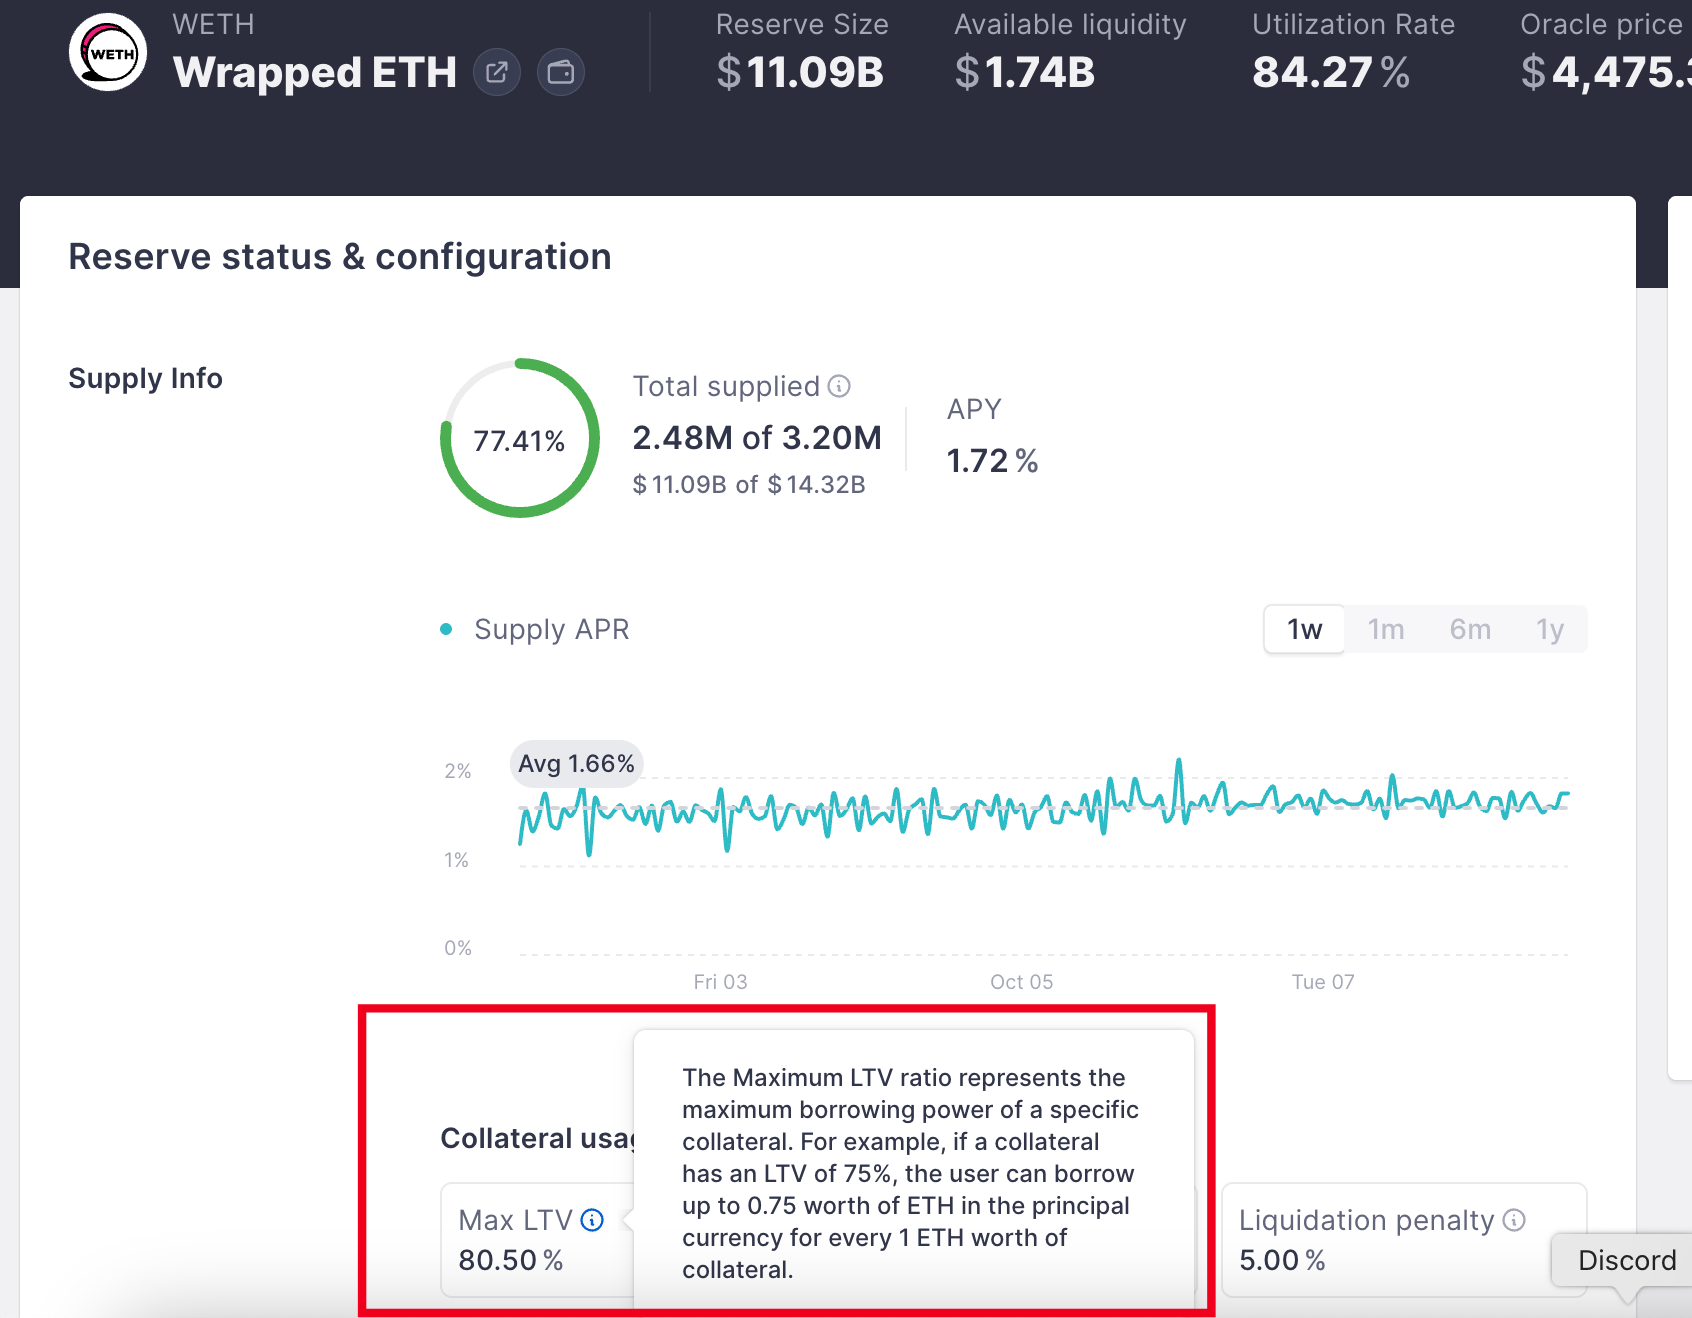The height and width of the screenshot is (1318, 1692).
Task: Open the Wrapped ETH external explorer link icon
Action: click(497, 72)
